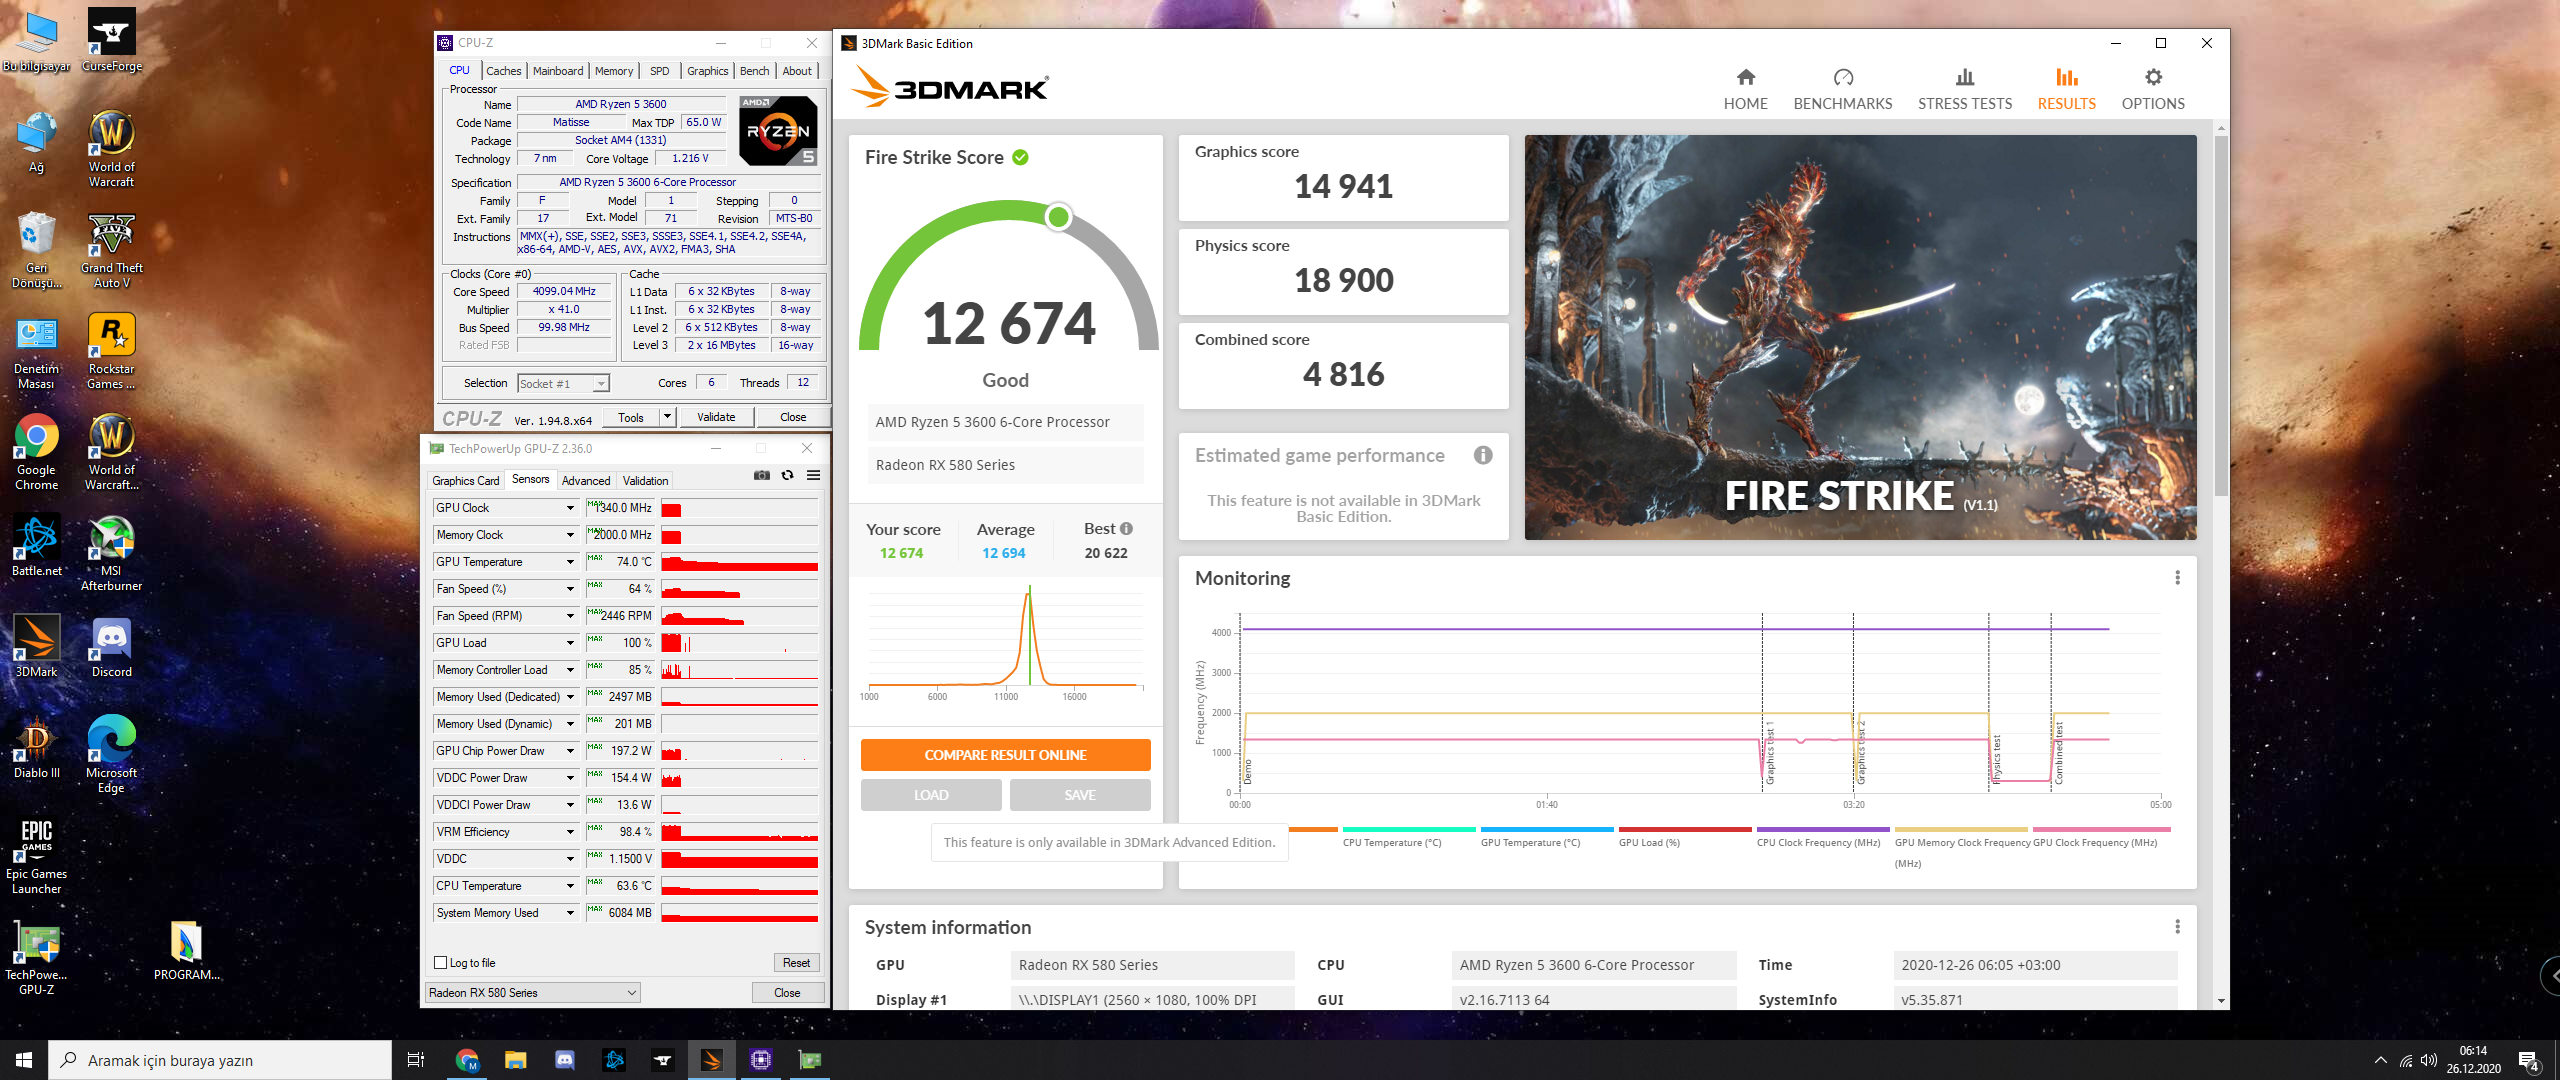Click info icon beside Estimated game performance
Viewport: 2560px width, 1080px height.
[x=1483, y=456]
